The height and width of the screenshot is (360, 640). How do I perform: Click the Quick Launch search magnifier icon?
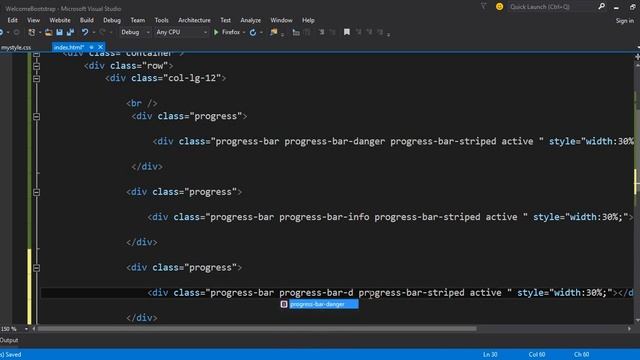(x=601, y=7)
